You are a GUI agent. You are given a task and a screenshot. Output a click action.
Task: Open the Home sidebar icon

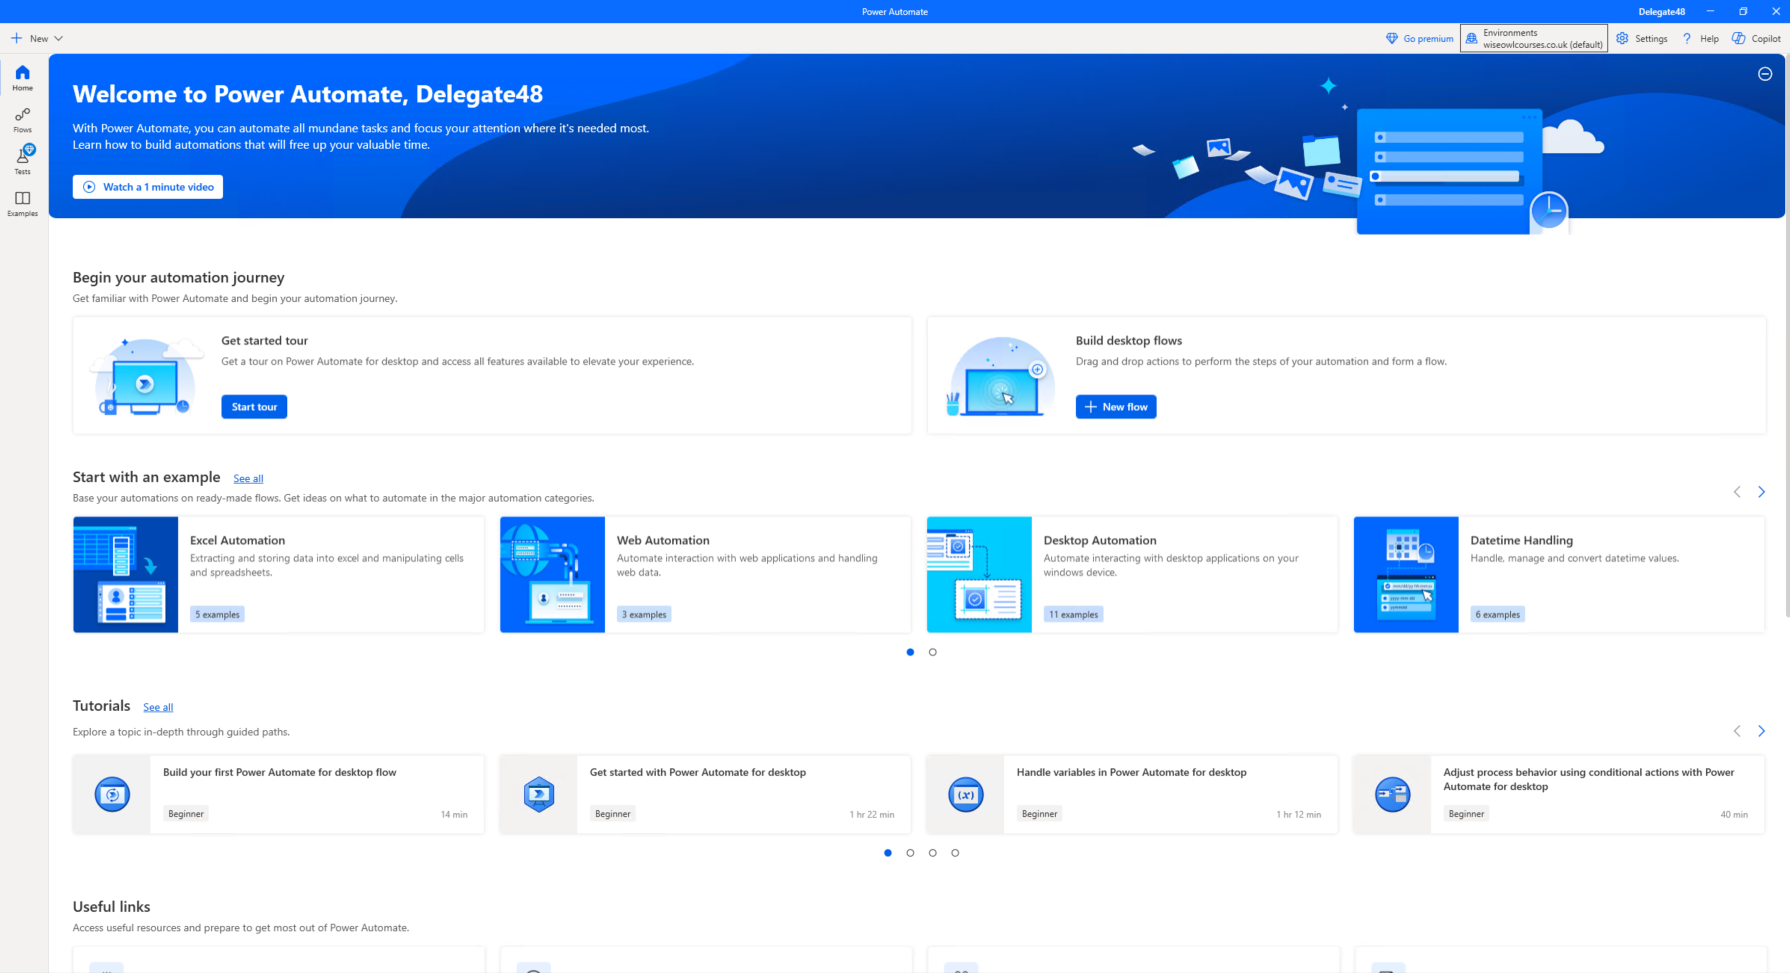click(x=22, y=72)
